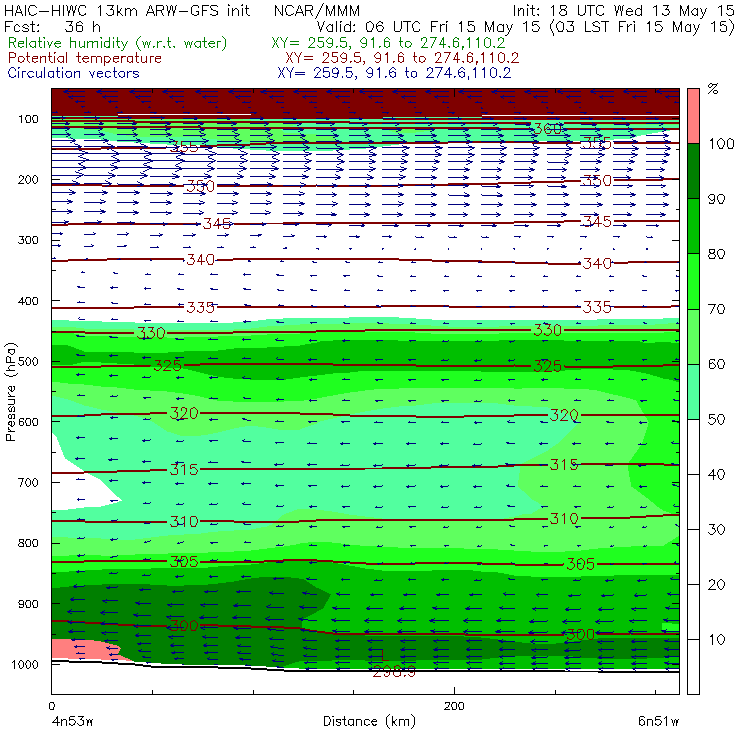Click the "500" pressure axis tick label
Image resolution: width=740 pixels, height=740 pixels.
point(28,361)
